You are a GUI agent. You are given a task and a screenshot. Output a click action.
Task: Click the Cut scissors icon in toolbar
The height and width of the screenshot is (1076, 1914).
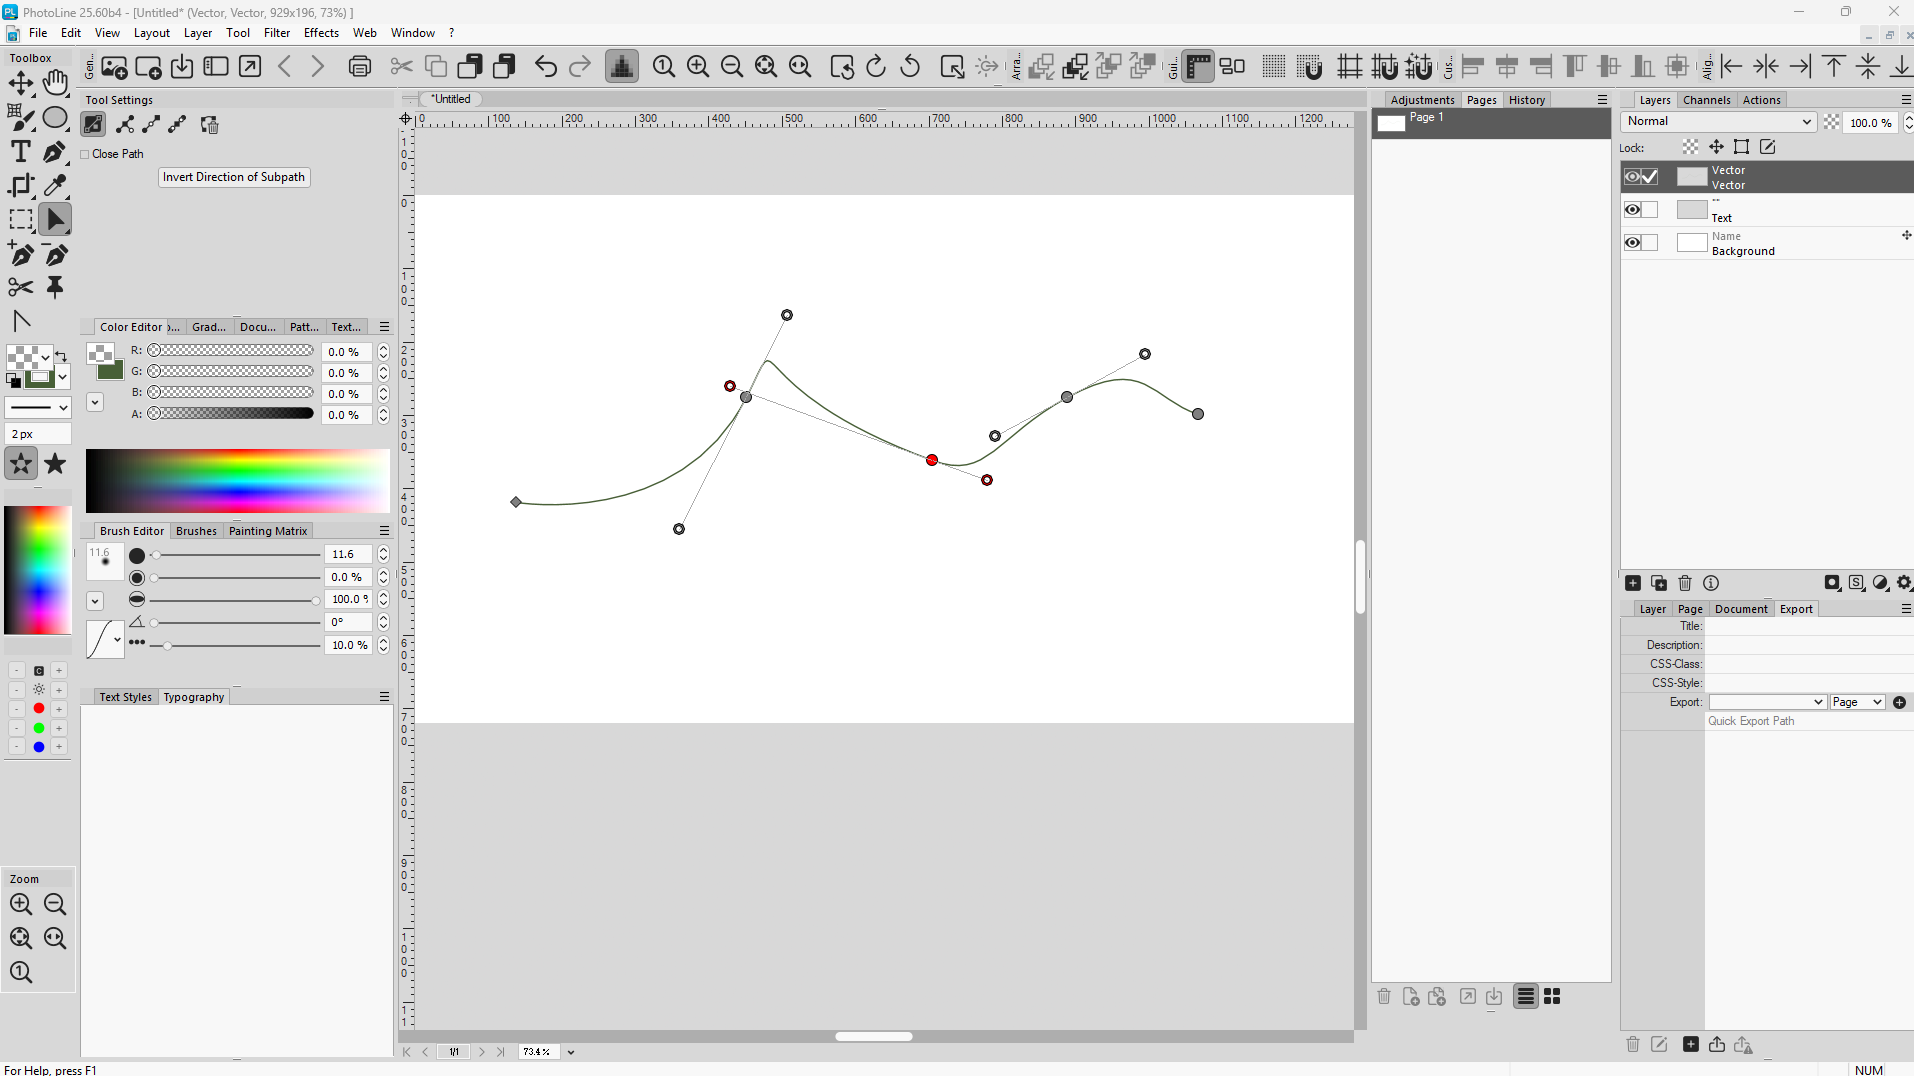(402, 67)
